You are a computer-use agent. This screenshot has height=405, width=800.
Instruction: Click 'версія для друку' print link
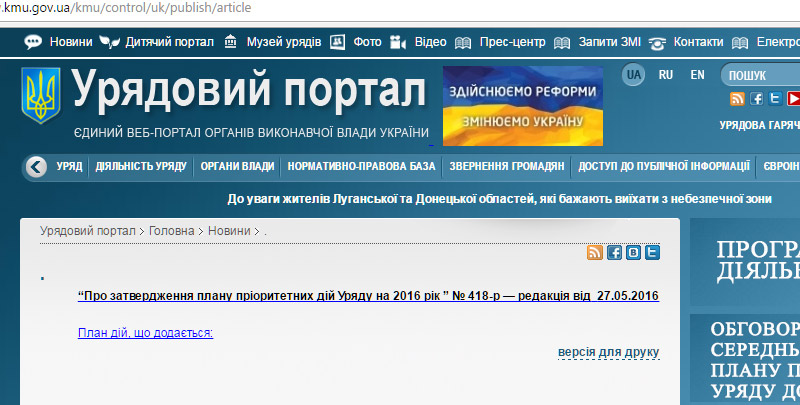coord(609,352)
